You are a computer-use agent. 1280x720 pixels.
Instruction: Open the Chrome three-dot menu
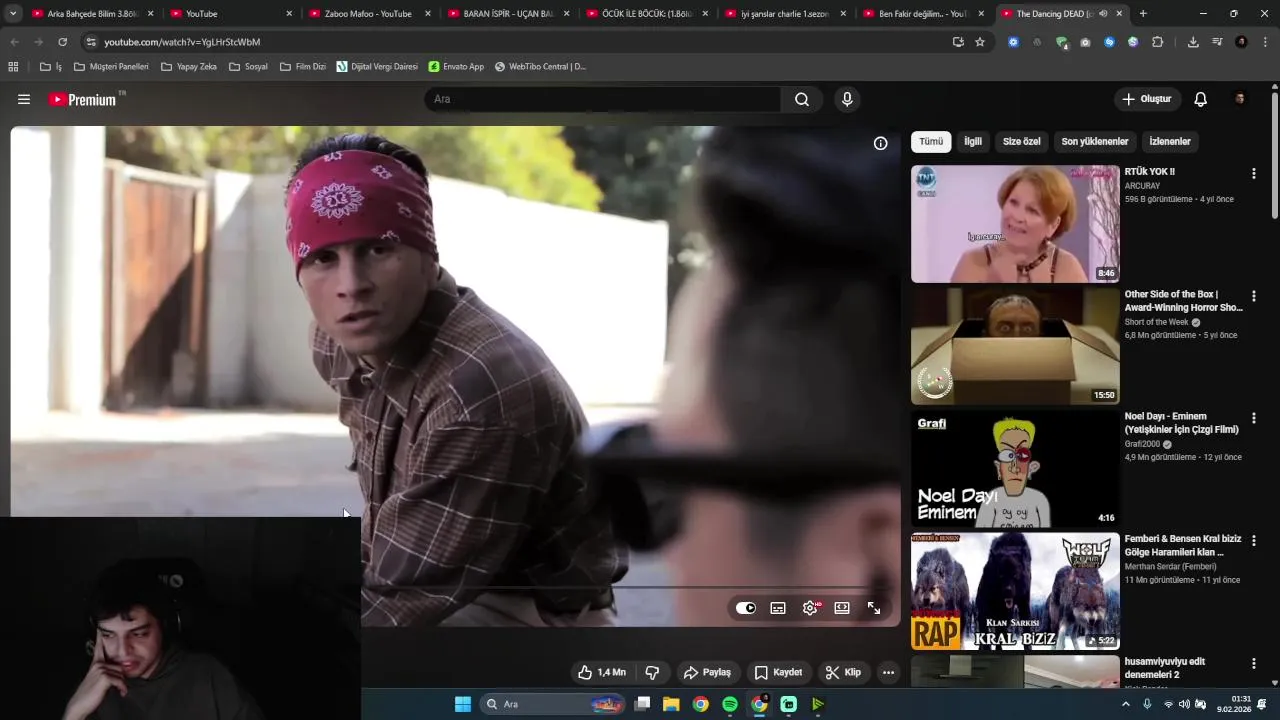tap(1266, 42)
